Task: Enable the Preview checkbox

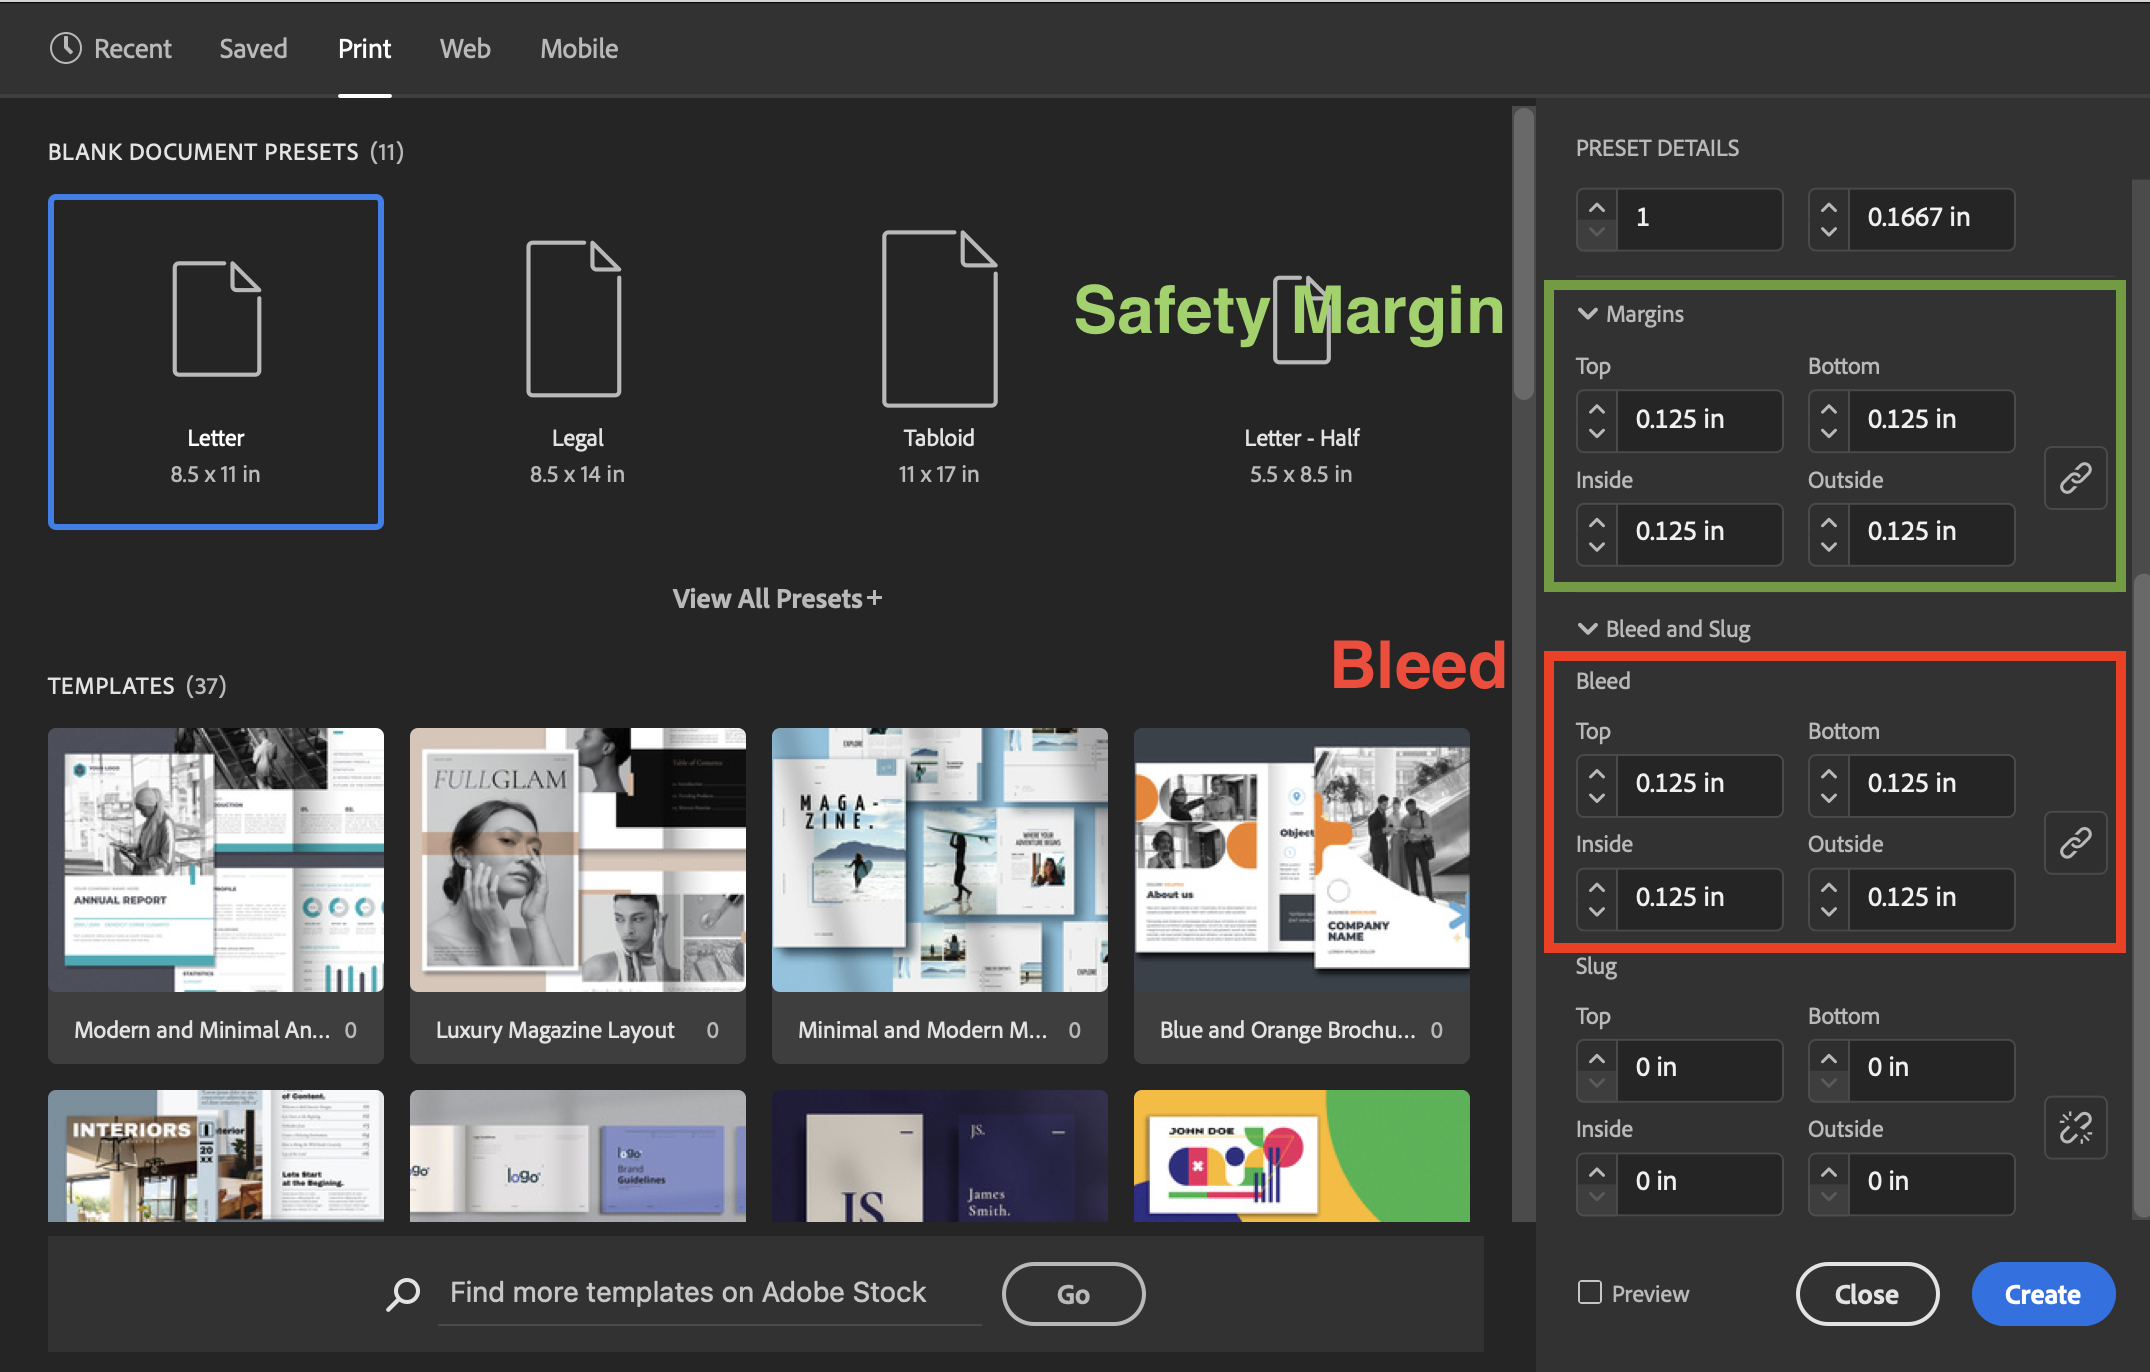Action: point(1590,1292)
